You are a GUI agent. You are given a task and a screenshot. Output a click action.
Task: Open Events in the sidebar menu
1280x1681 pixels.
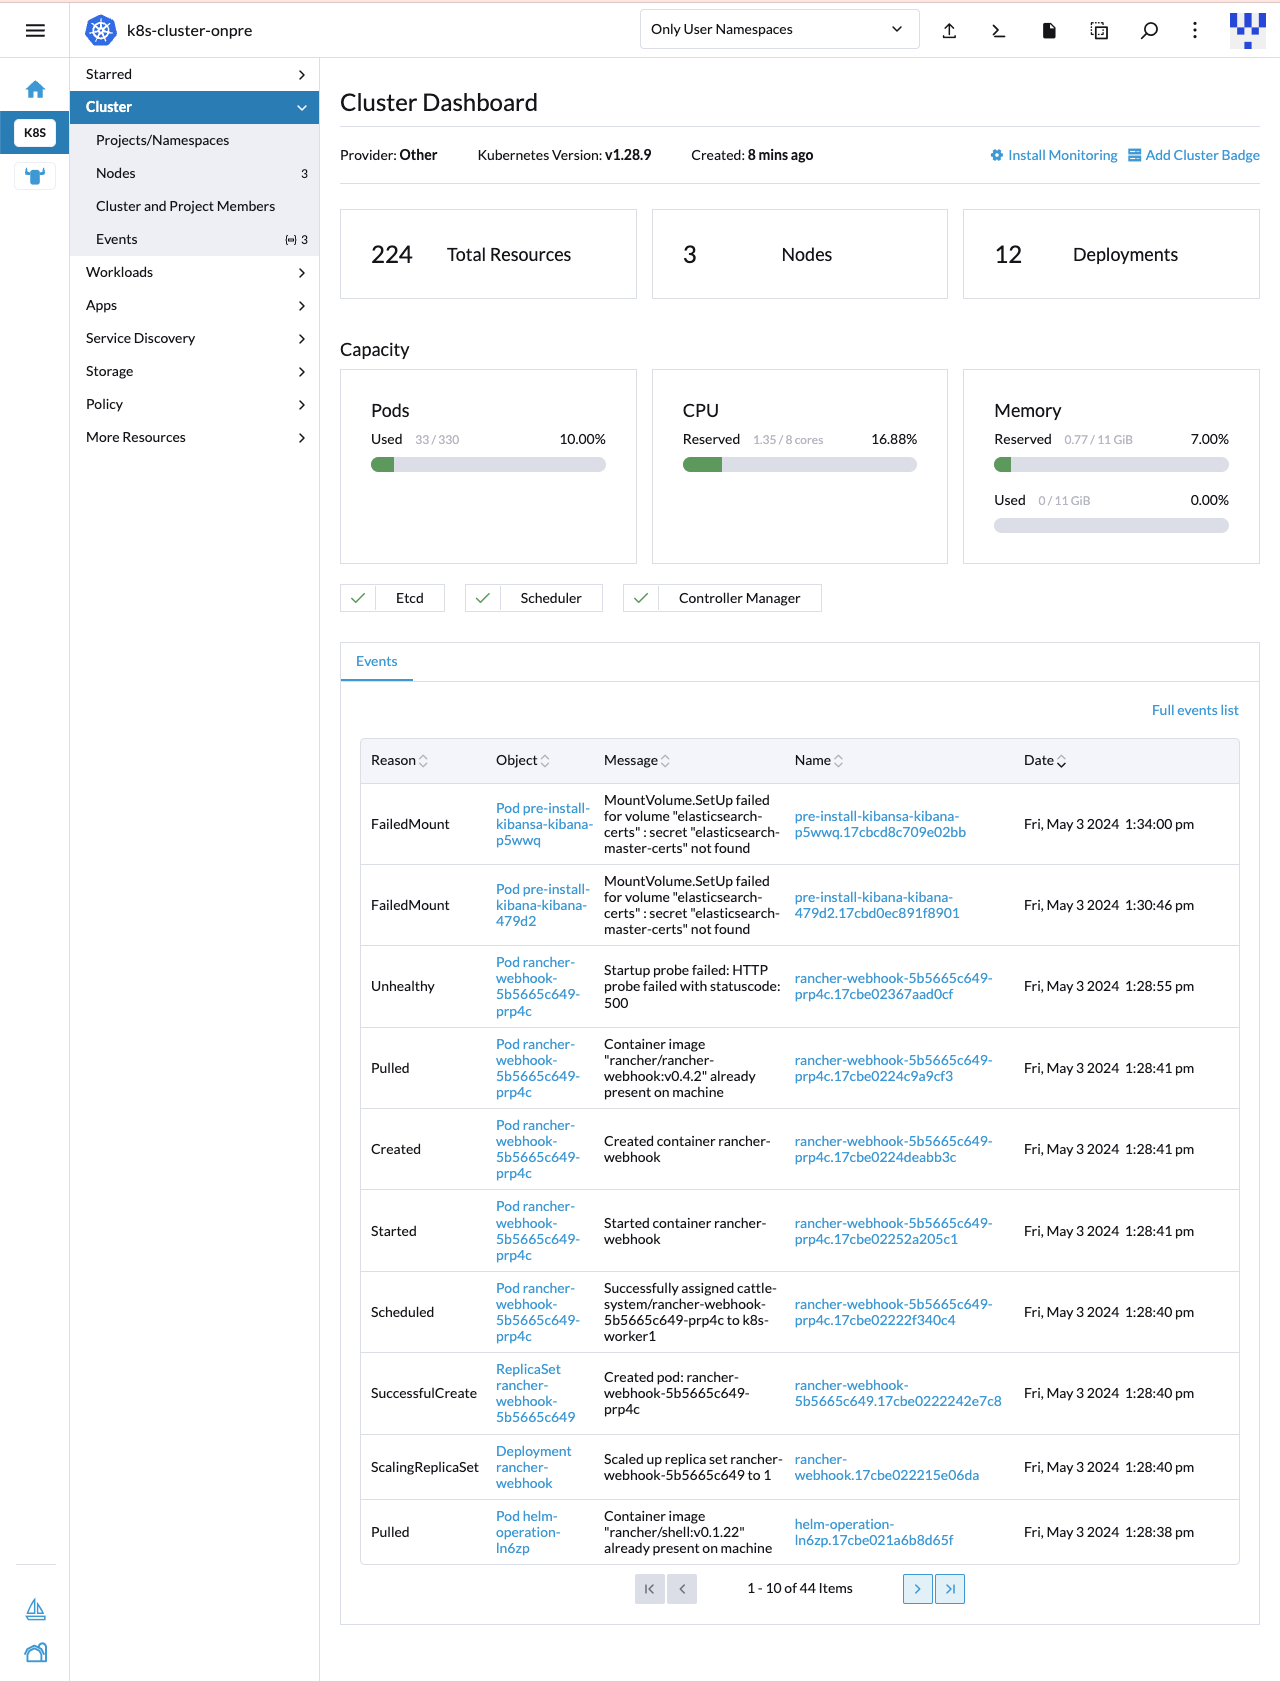pyautogui.click(x=194, y=239)
